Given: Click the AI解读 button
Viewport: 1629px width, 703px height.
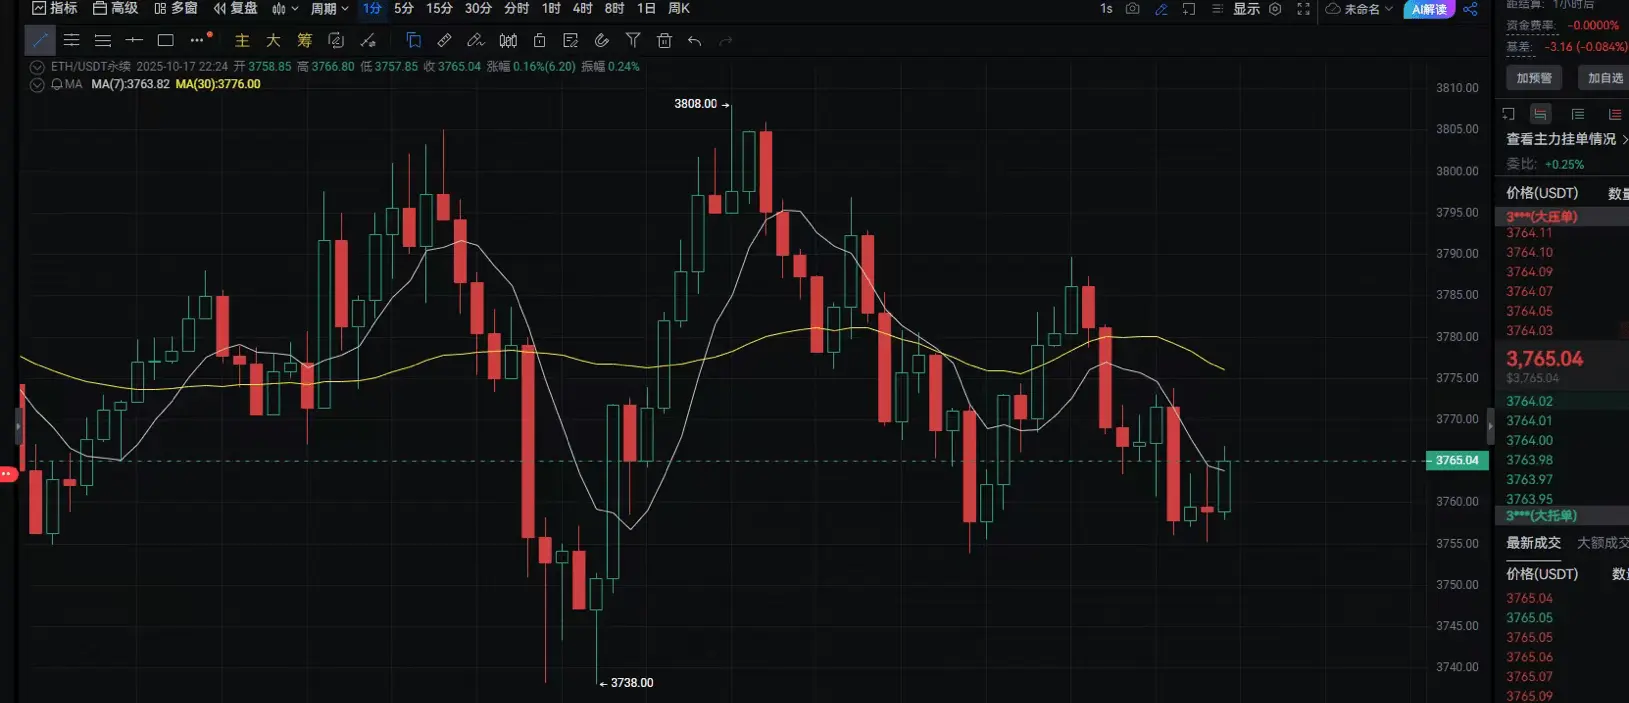Looking at the screenshot, I should [x=1429, y=9].
